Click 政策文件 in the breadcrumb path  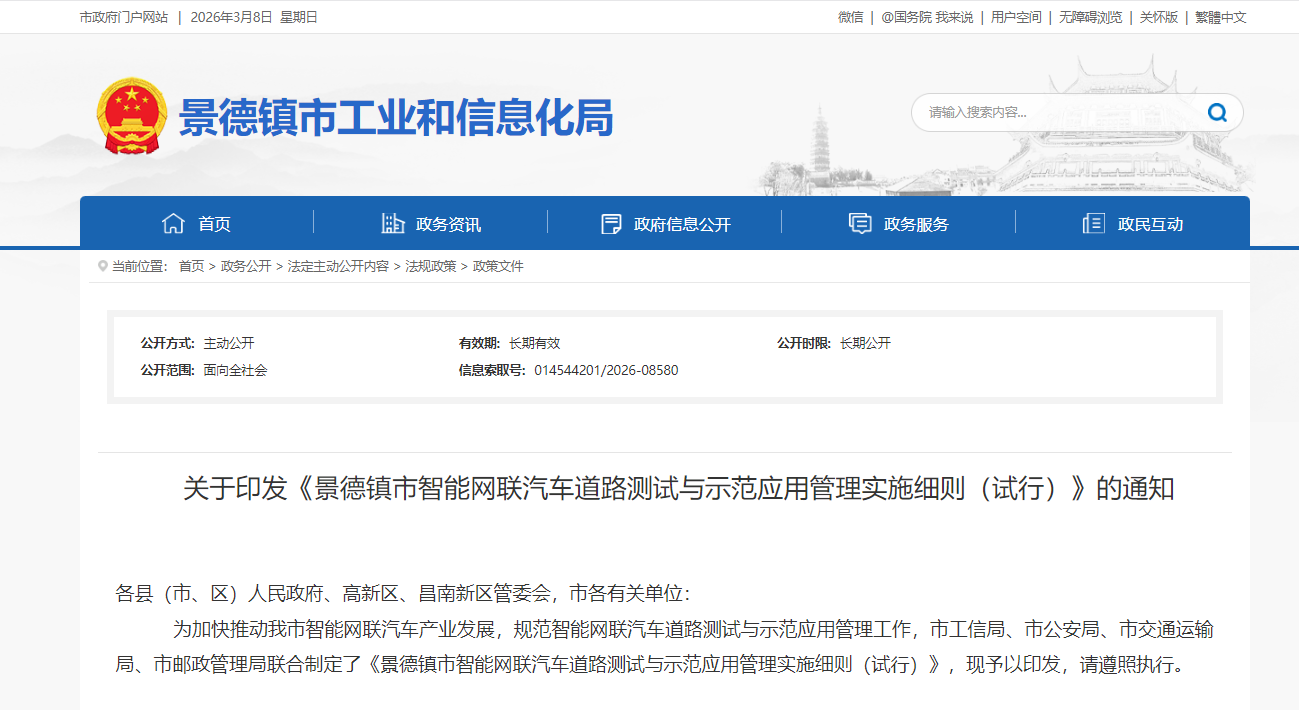[498, 266]
